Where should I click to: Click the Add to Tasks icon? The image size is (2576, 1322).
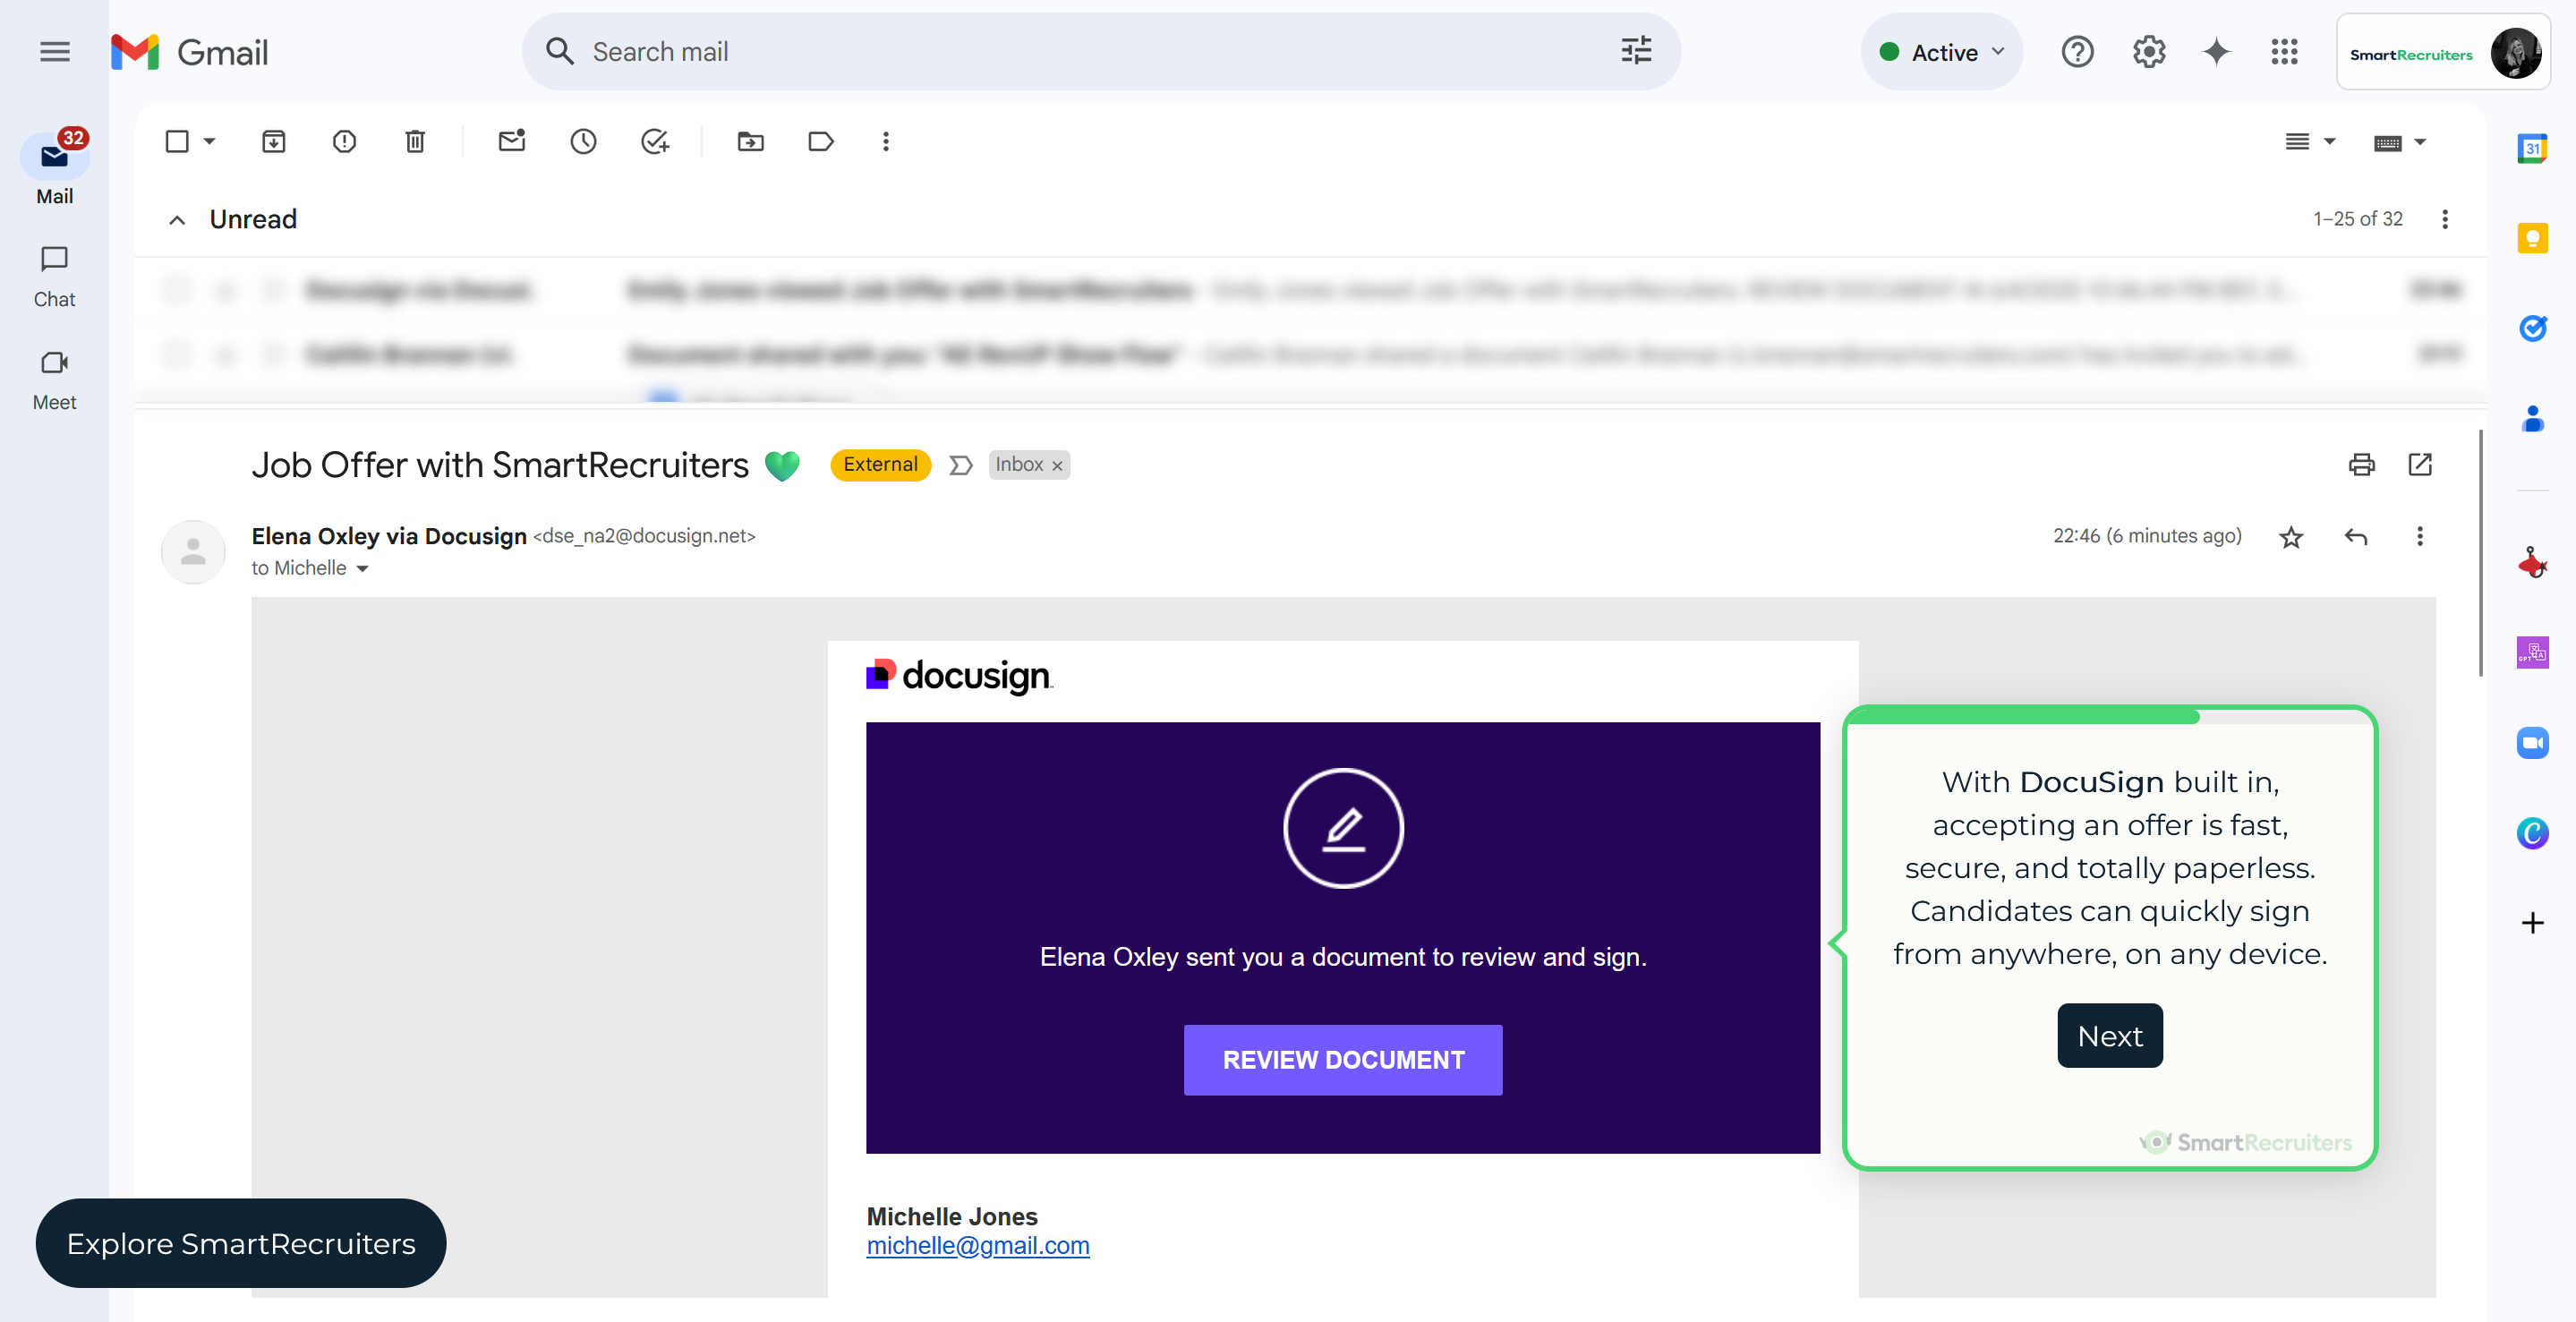click(x=655, y=141)
